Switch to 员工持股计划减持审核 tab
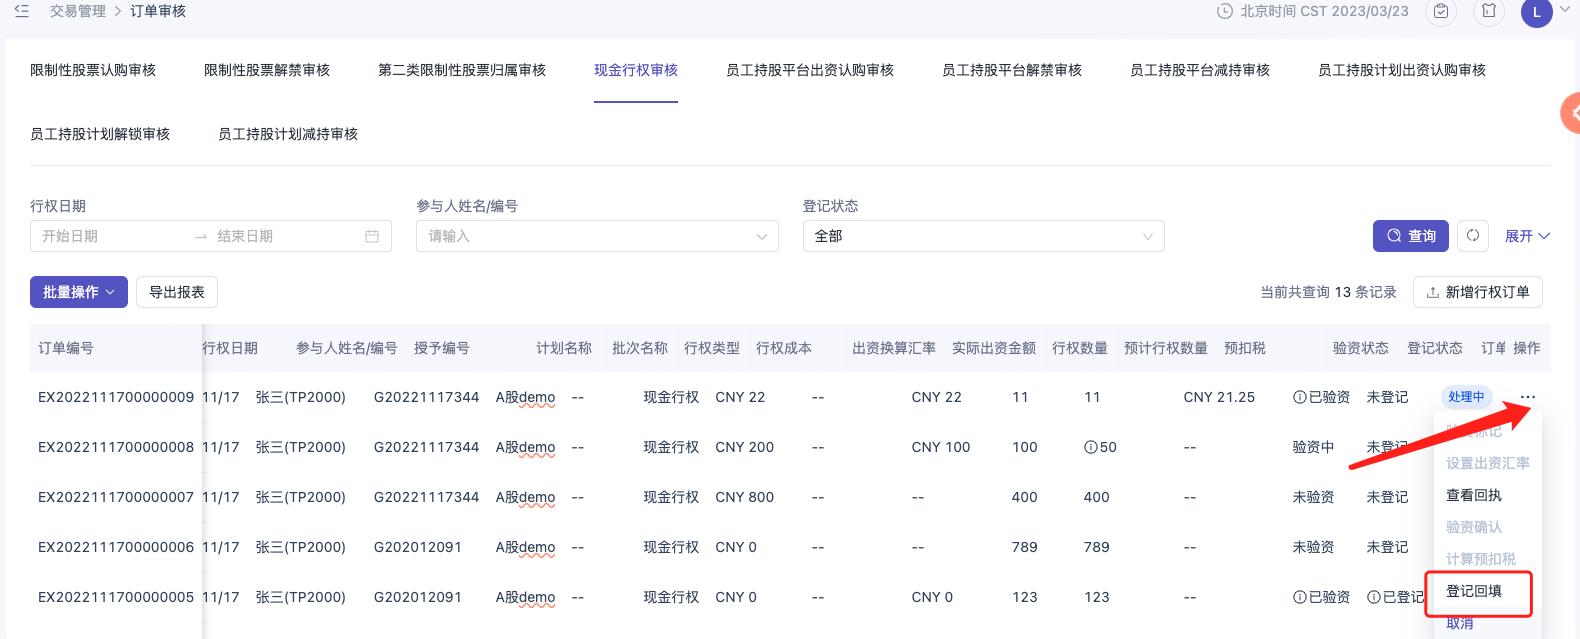 [x=288, y=134]
